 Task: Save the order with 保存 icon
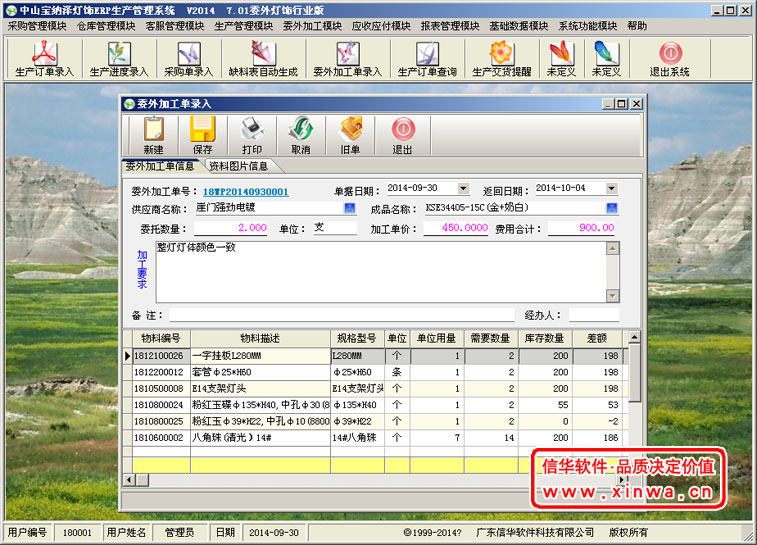pyautogui.click(x=203, y=136)
